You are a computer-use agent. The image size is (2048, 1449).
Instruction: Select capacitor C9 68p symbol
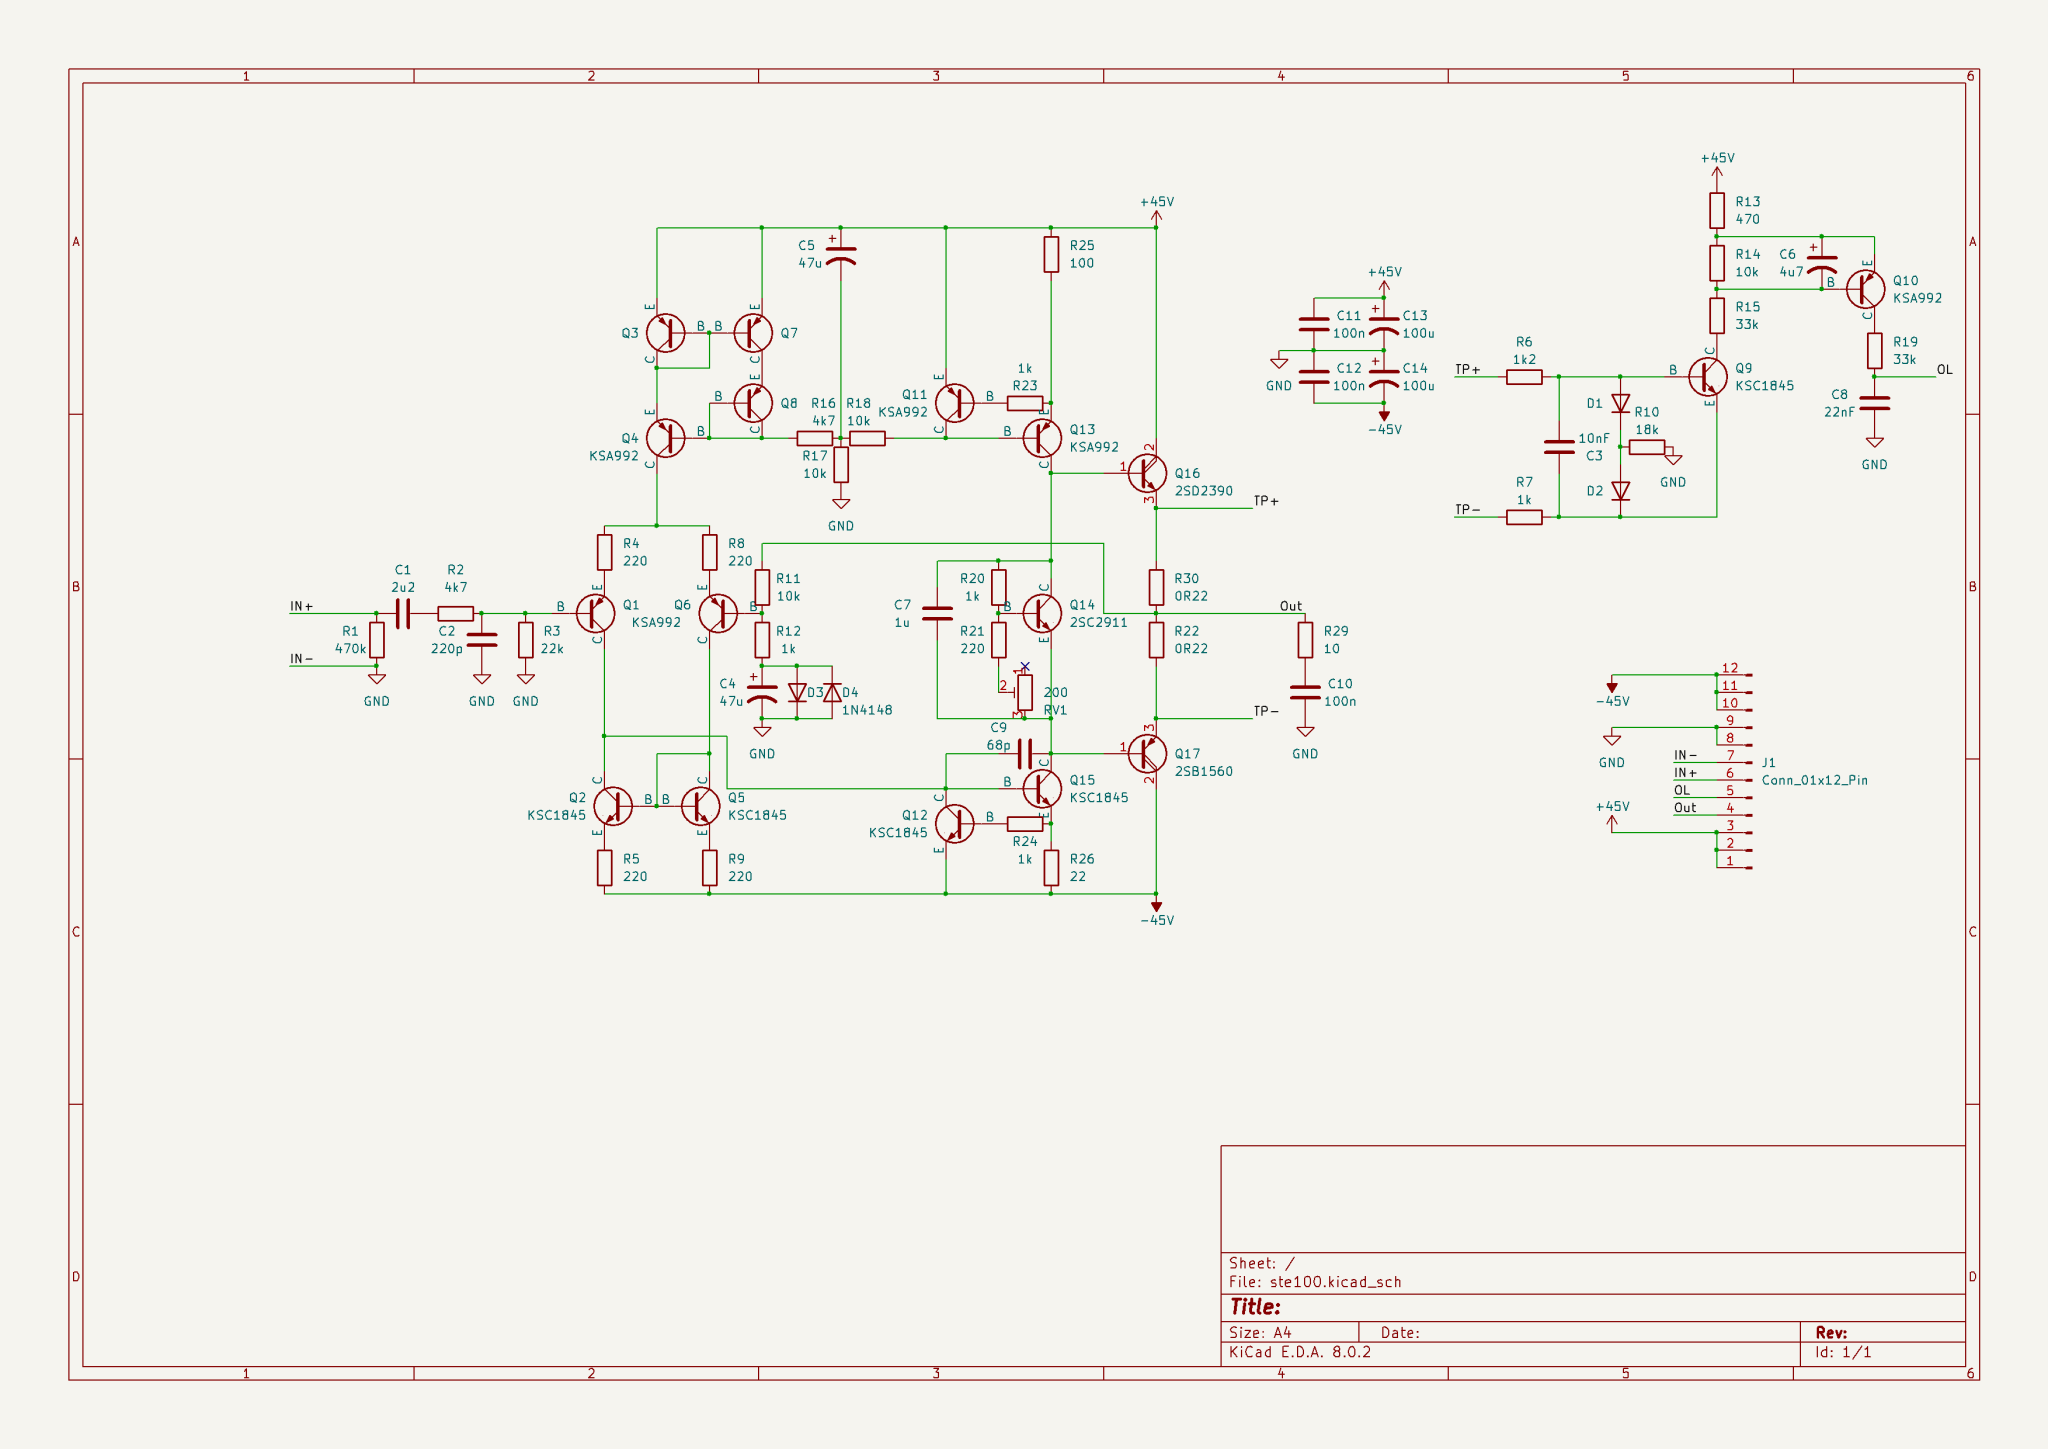coord(1024,753)
